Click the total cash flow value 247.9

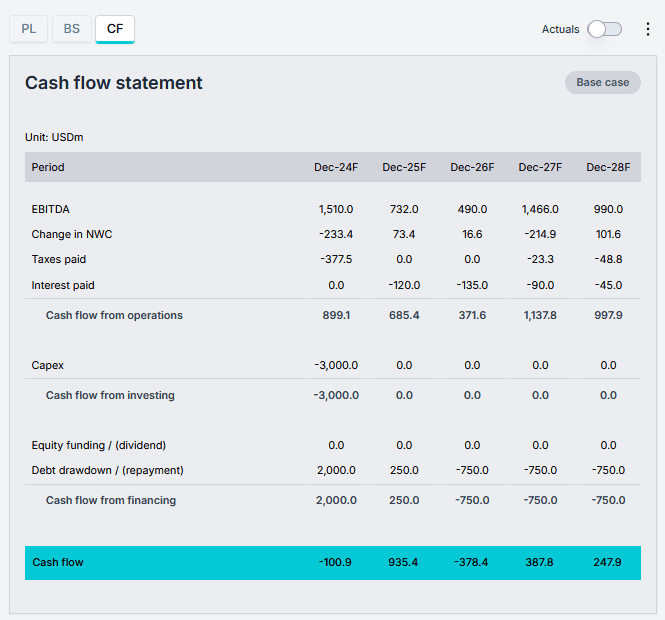pos(607,562)
